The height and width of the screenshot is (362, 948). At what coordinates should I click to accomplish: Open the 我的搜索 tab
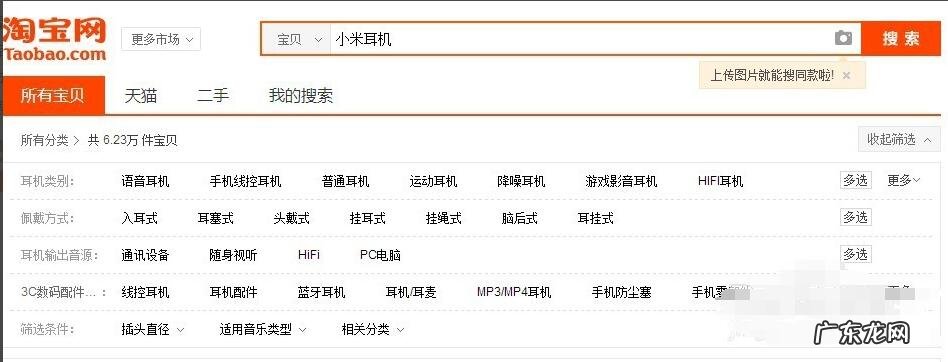300,95
